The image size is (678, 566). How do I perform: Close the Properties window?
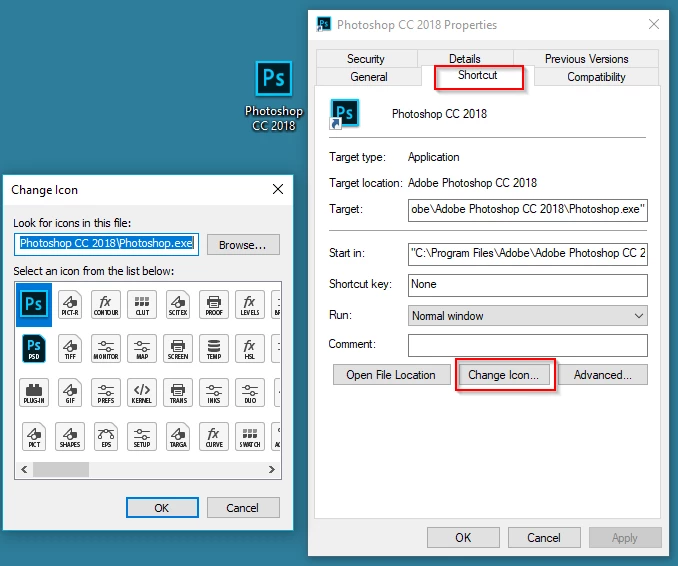coord(654,24)
